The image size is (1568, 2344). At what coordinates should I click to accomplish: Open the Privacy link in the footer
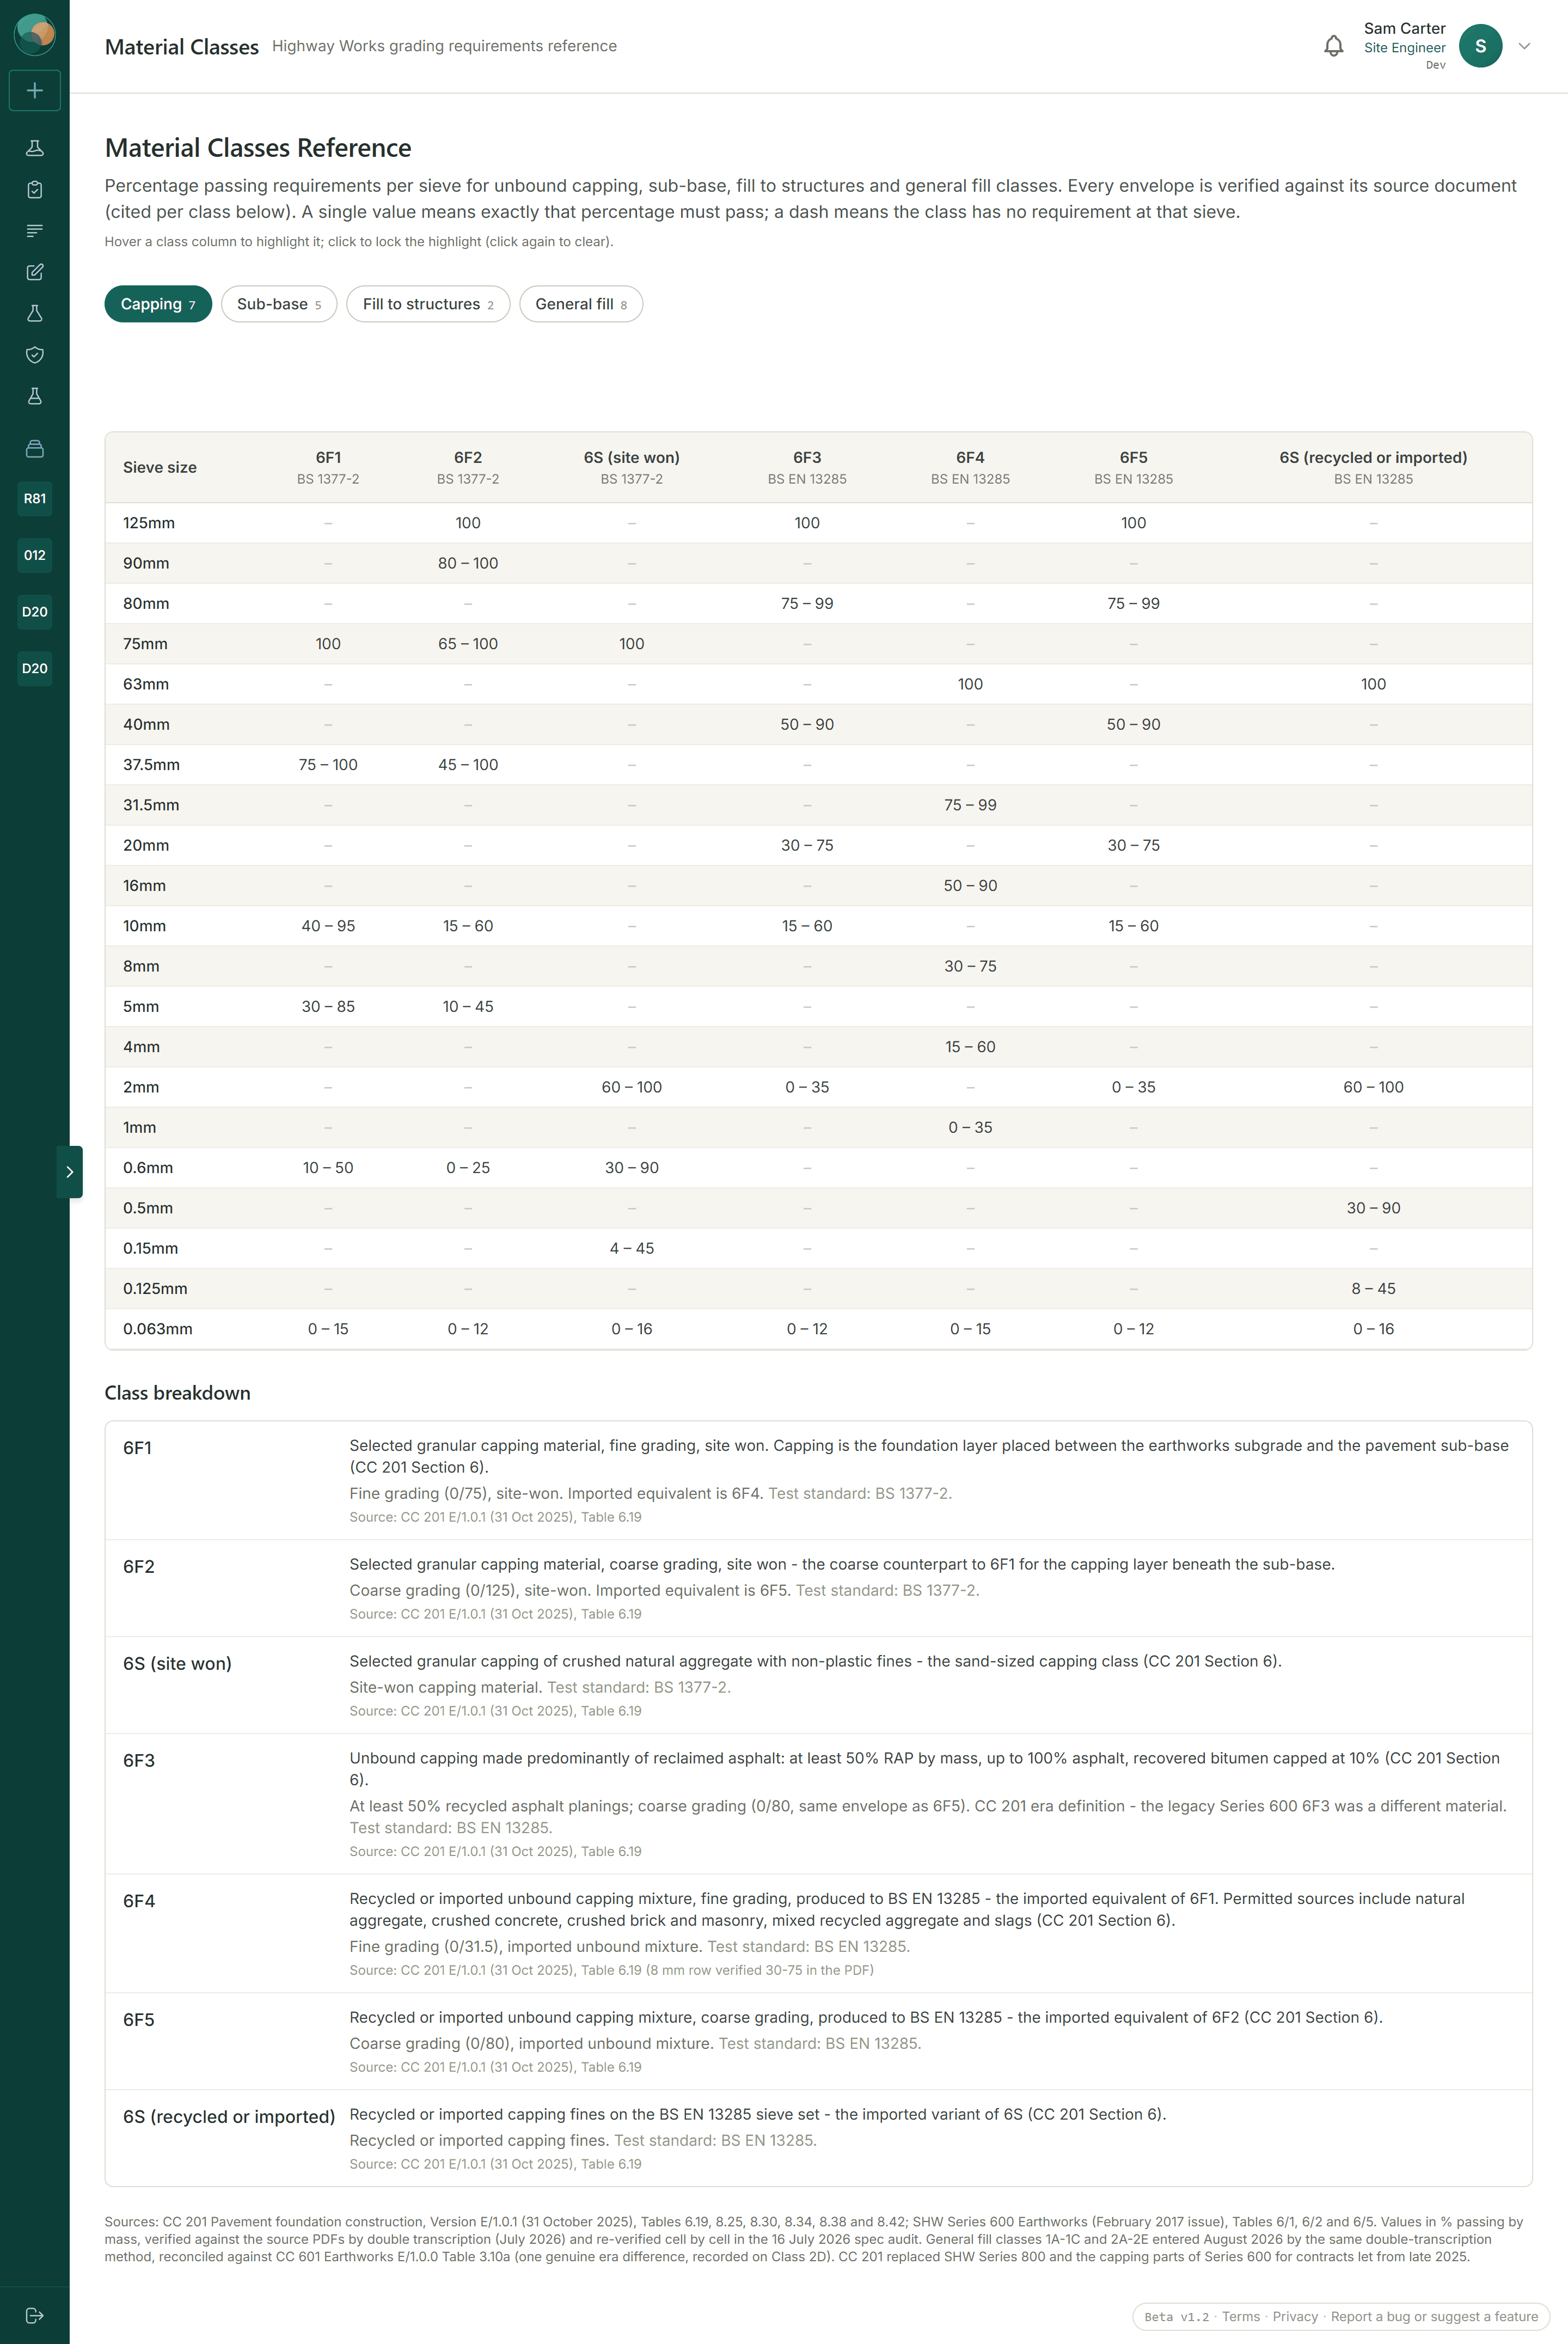tap(1295, 2317)
